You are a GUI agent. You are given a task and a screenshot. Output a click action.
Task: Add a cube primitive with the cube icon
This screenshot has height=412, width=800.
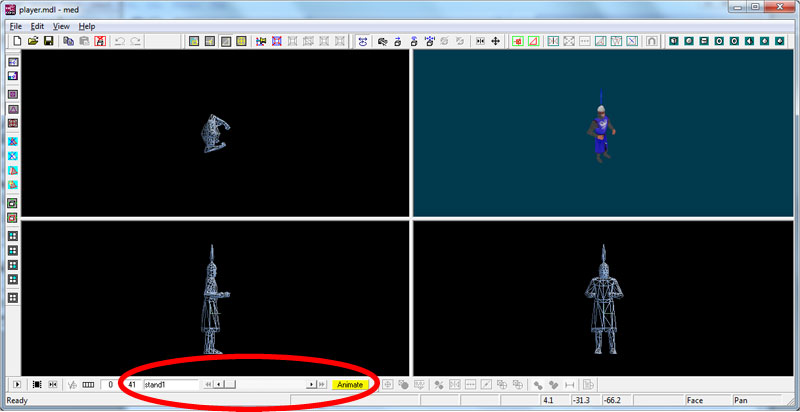click(x=674, y=41)
